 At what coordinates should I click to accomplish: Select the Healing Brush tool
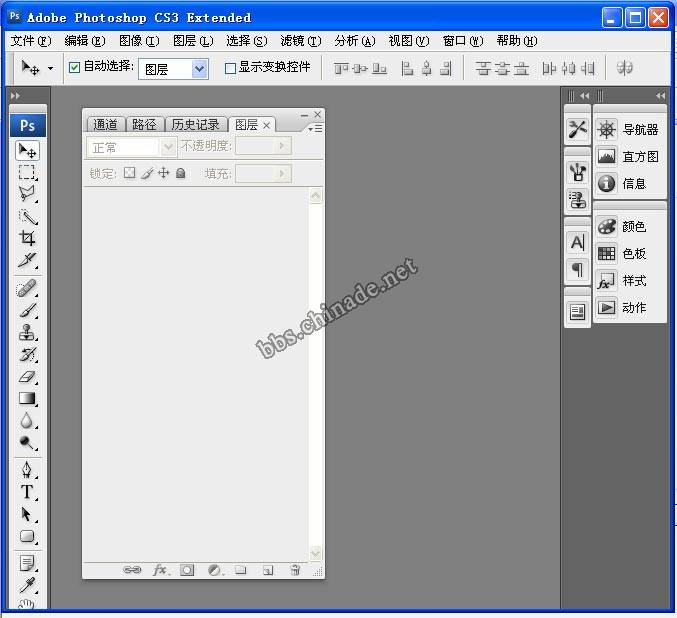pos(28,288)
